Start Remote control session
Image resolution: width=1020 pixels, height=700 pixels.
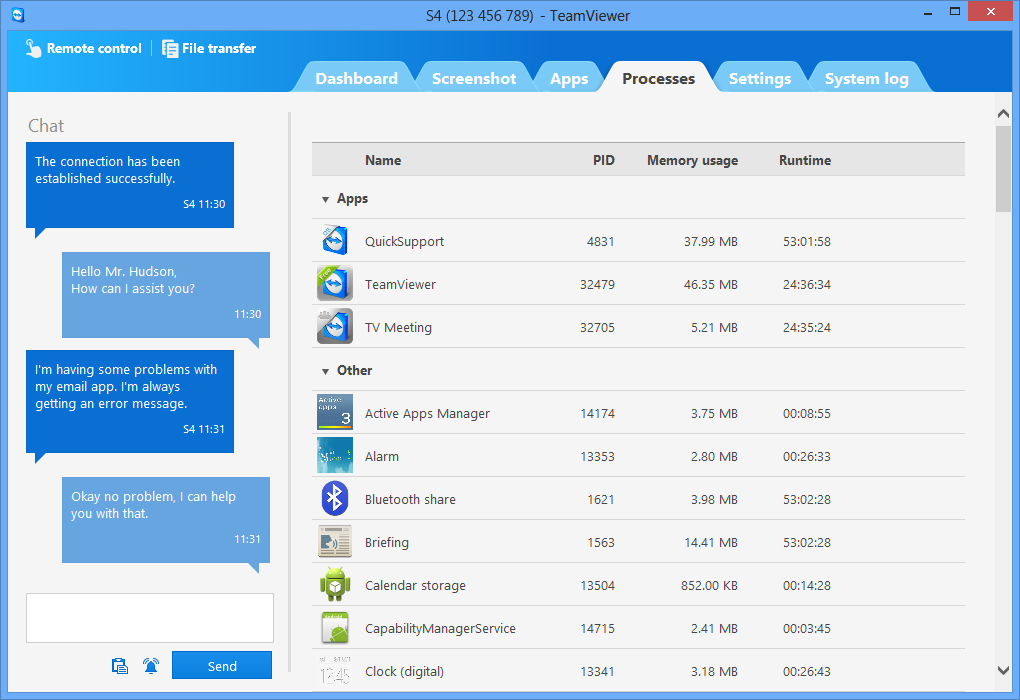[x=83, y=48]
